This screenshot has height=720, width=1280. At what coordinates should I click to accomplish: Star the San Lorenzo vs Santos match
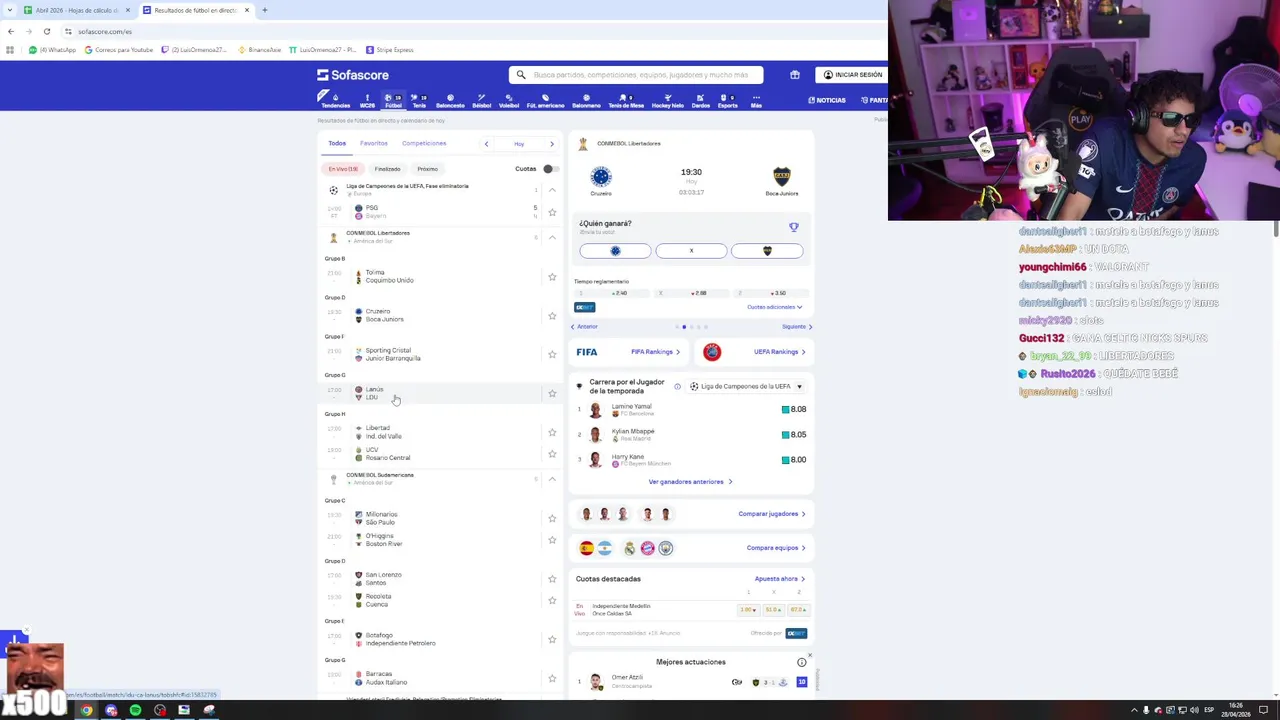tap(552, 579)
